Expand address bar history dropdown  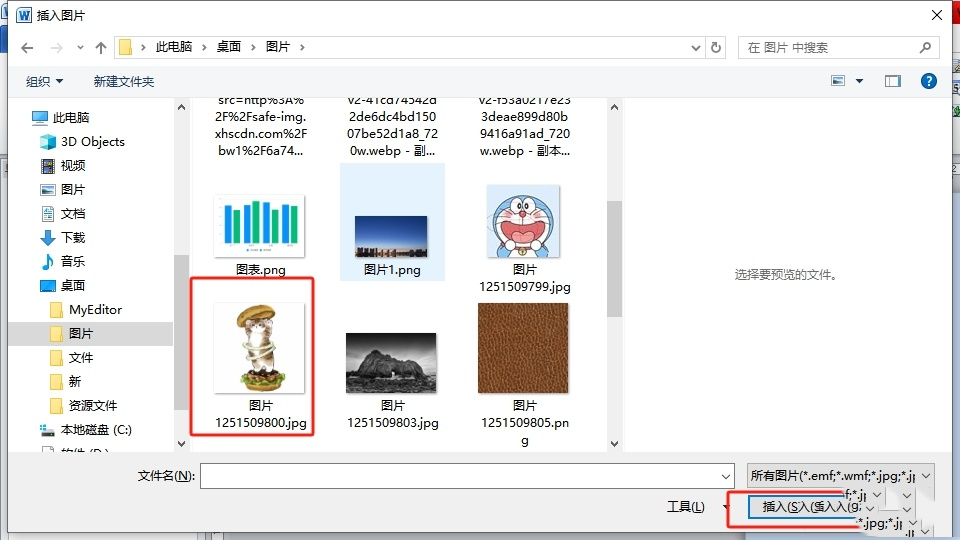[x=696, y=48]
